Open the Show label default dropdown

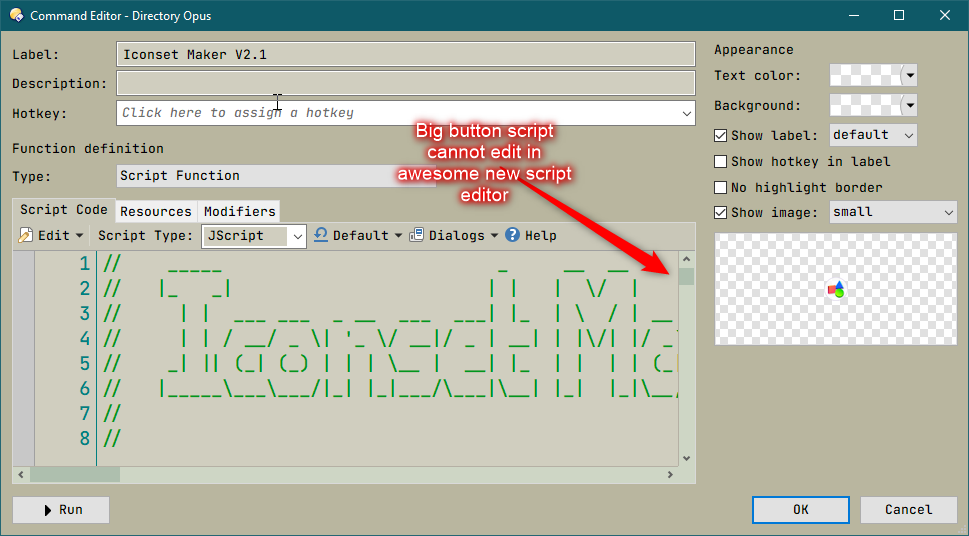point(873,135)
